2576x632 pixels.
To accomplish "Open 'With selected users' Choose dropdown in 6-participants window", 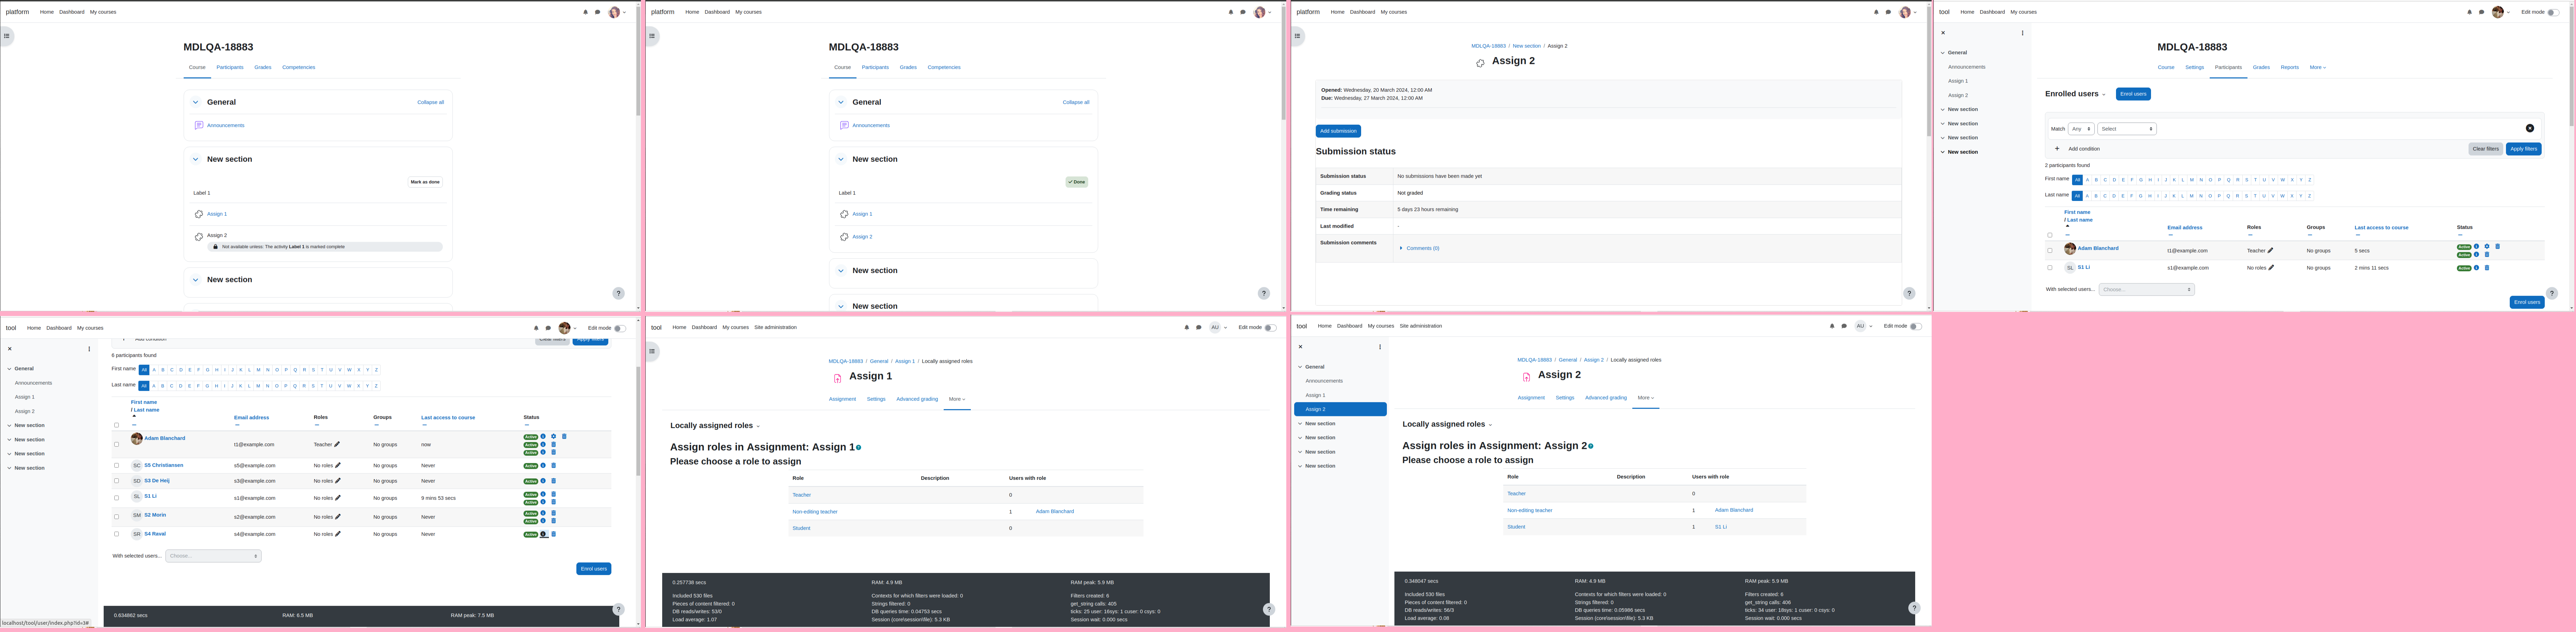I will (213, 556).
